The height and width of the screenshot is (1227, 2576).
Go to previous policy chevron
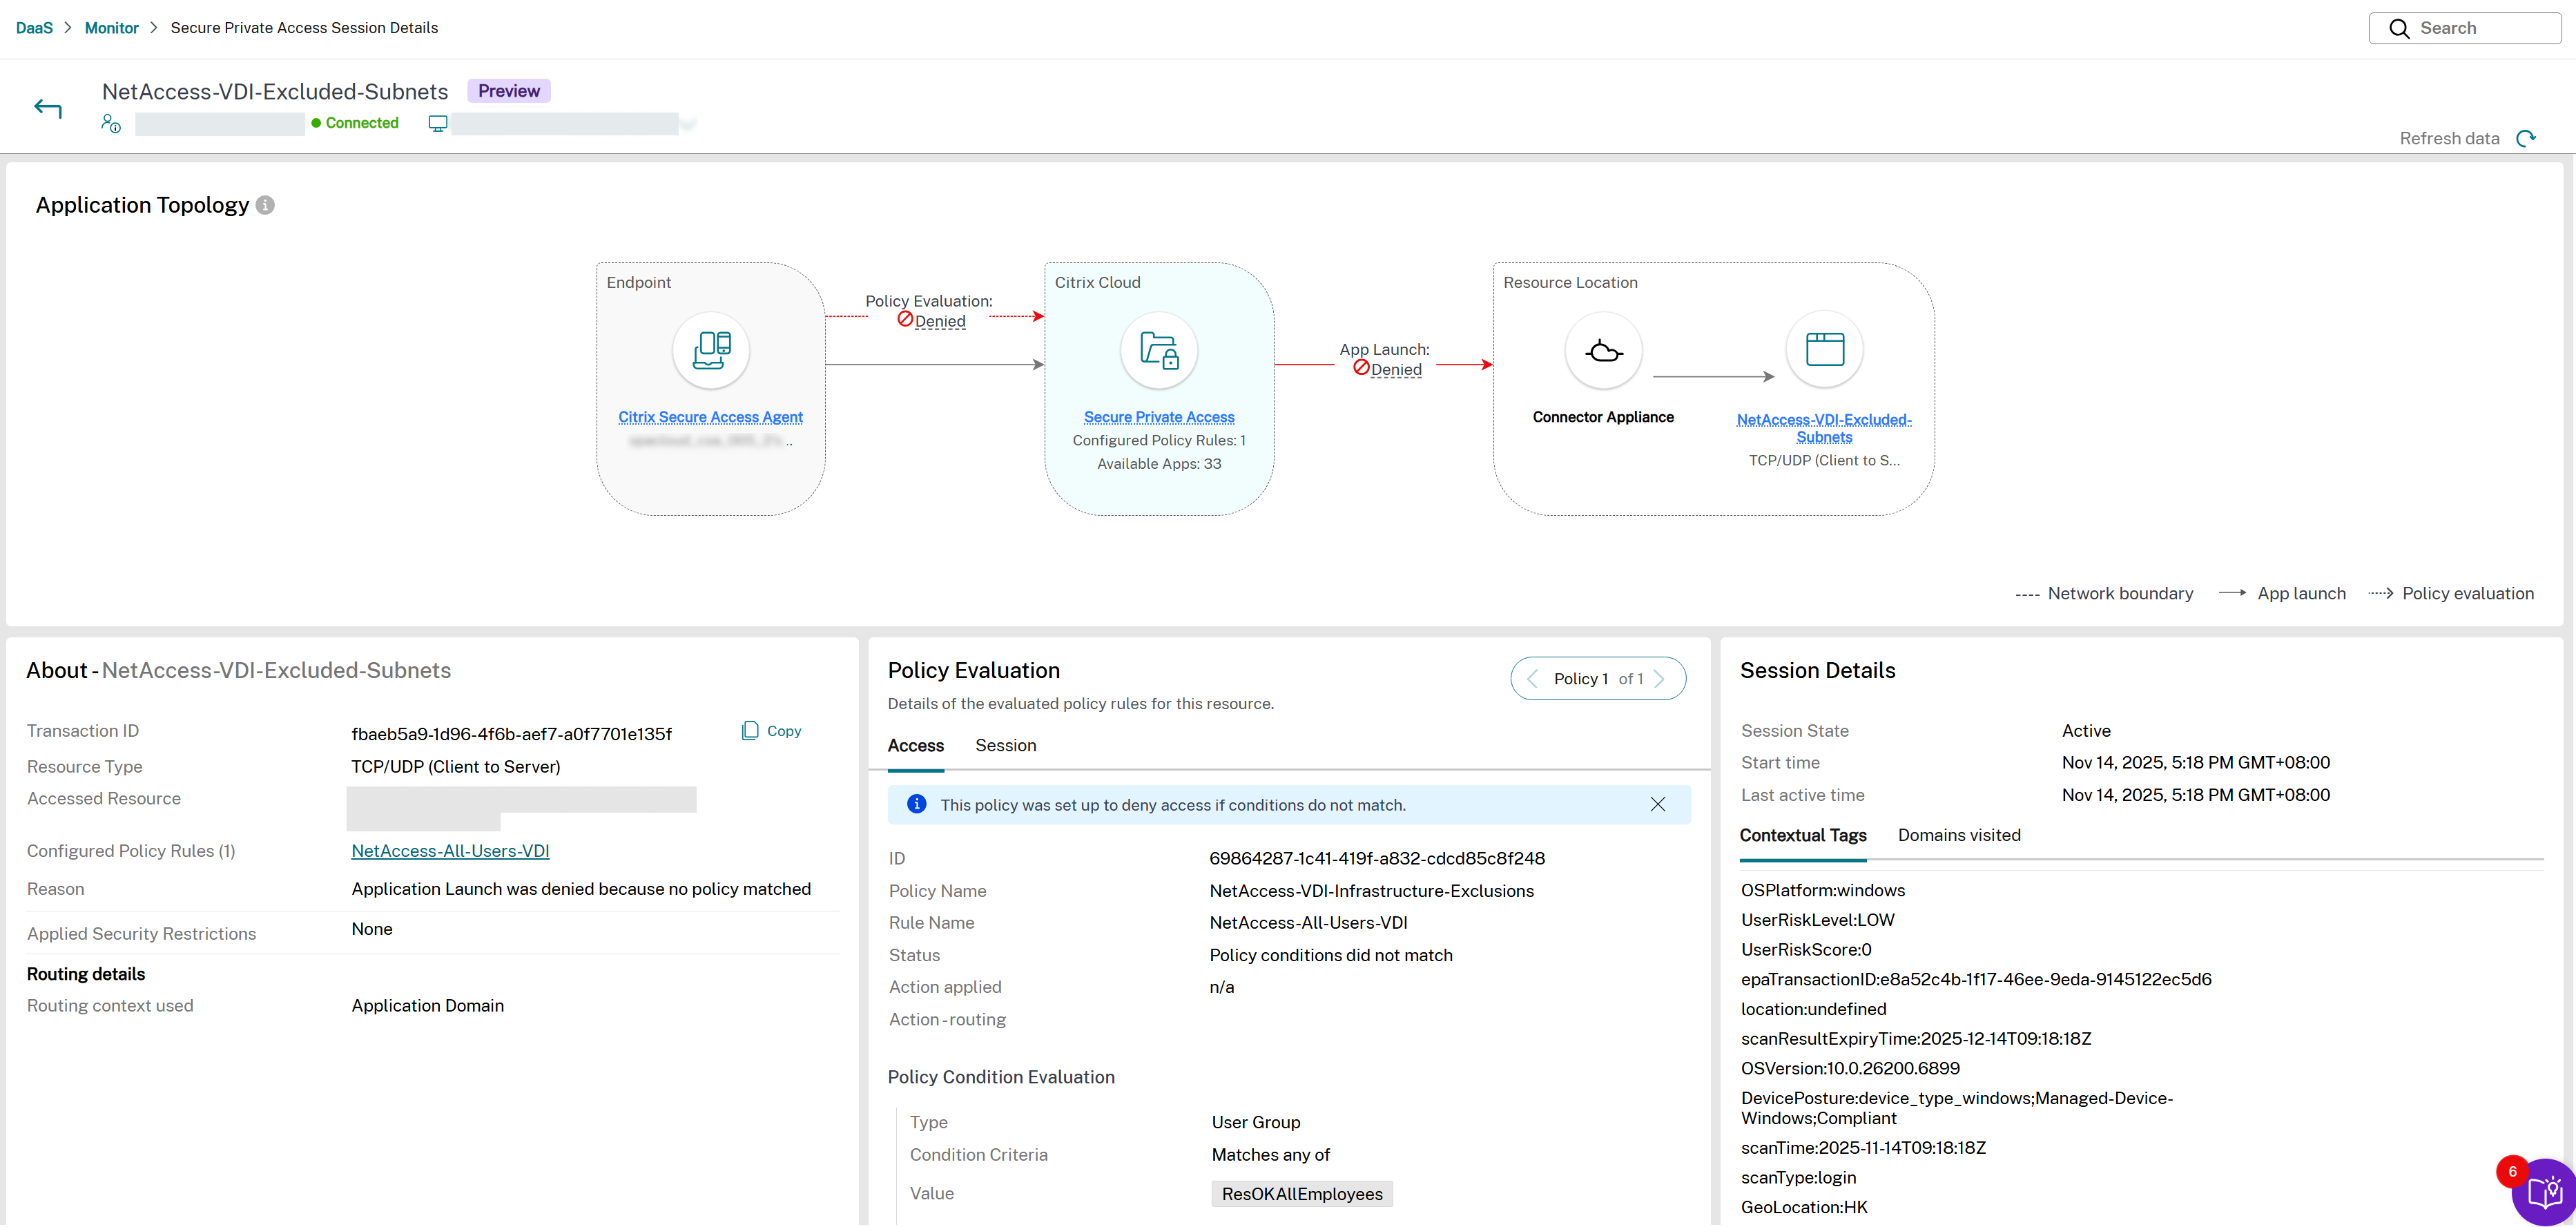1532,679
